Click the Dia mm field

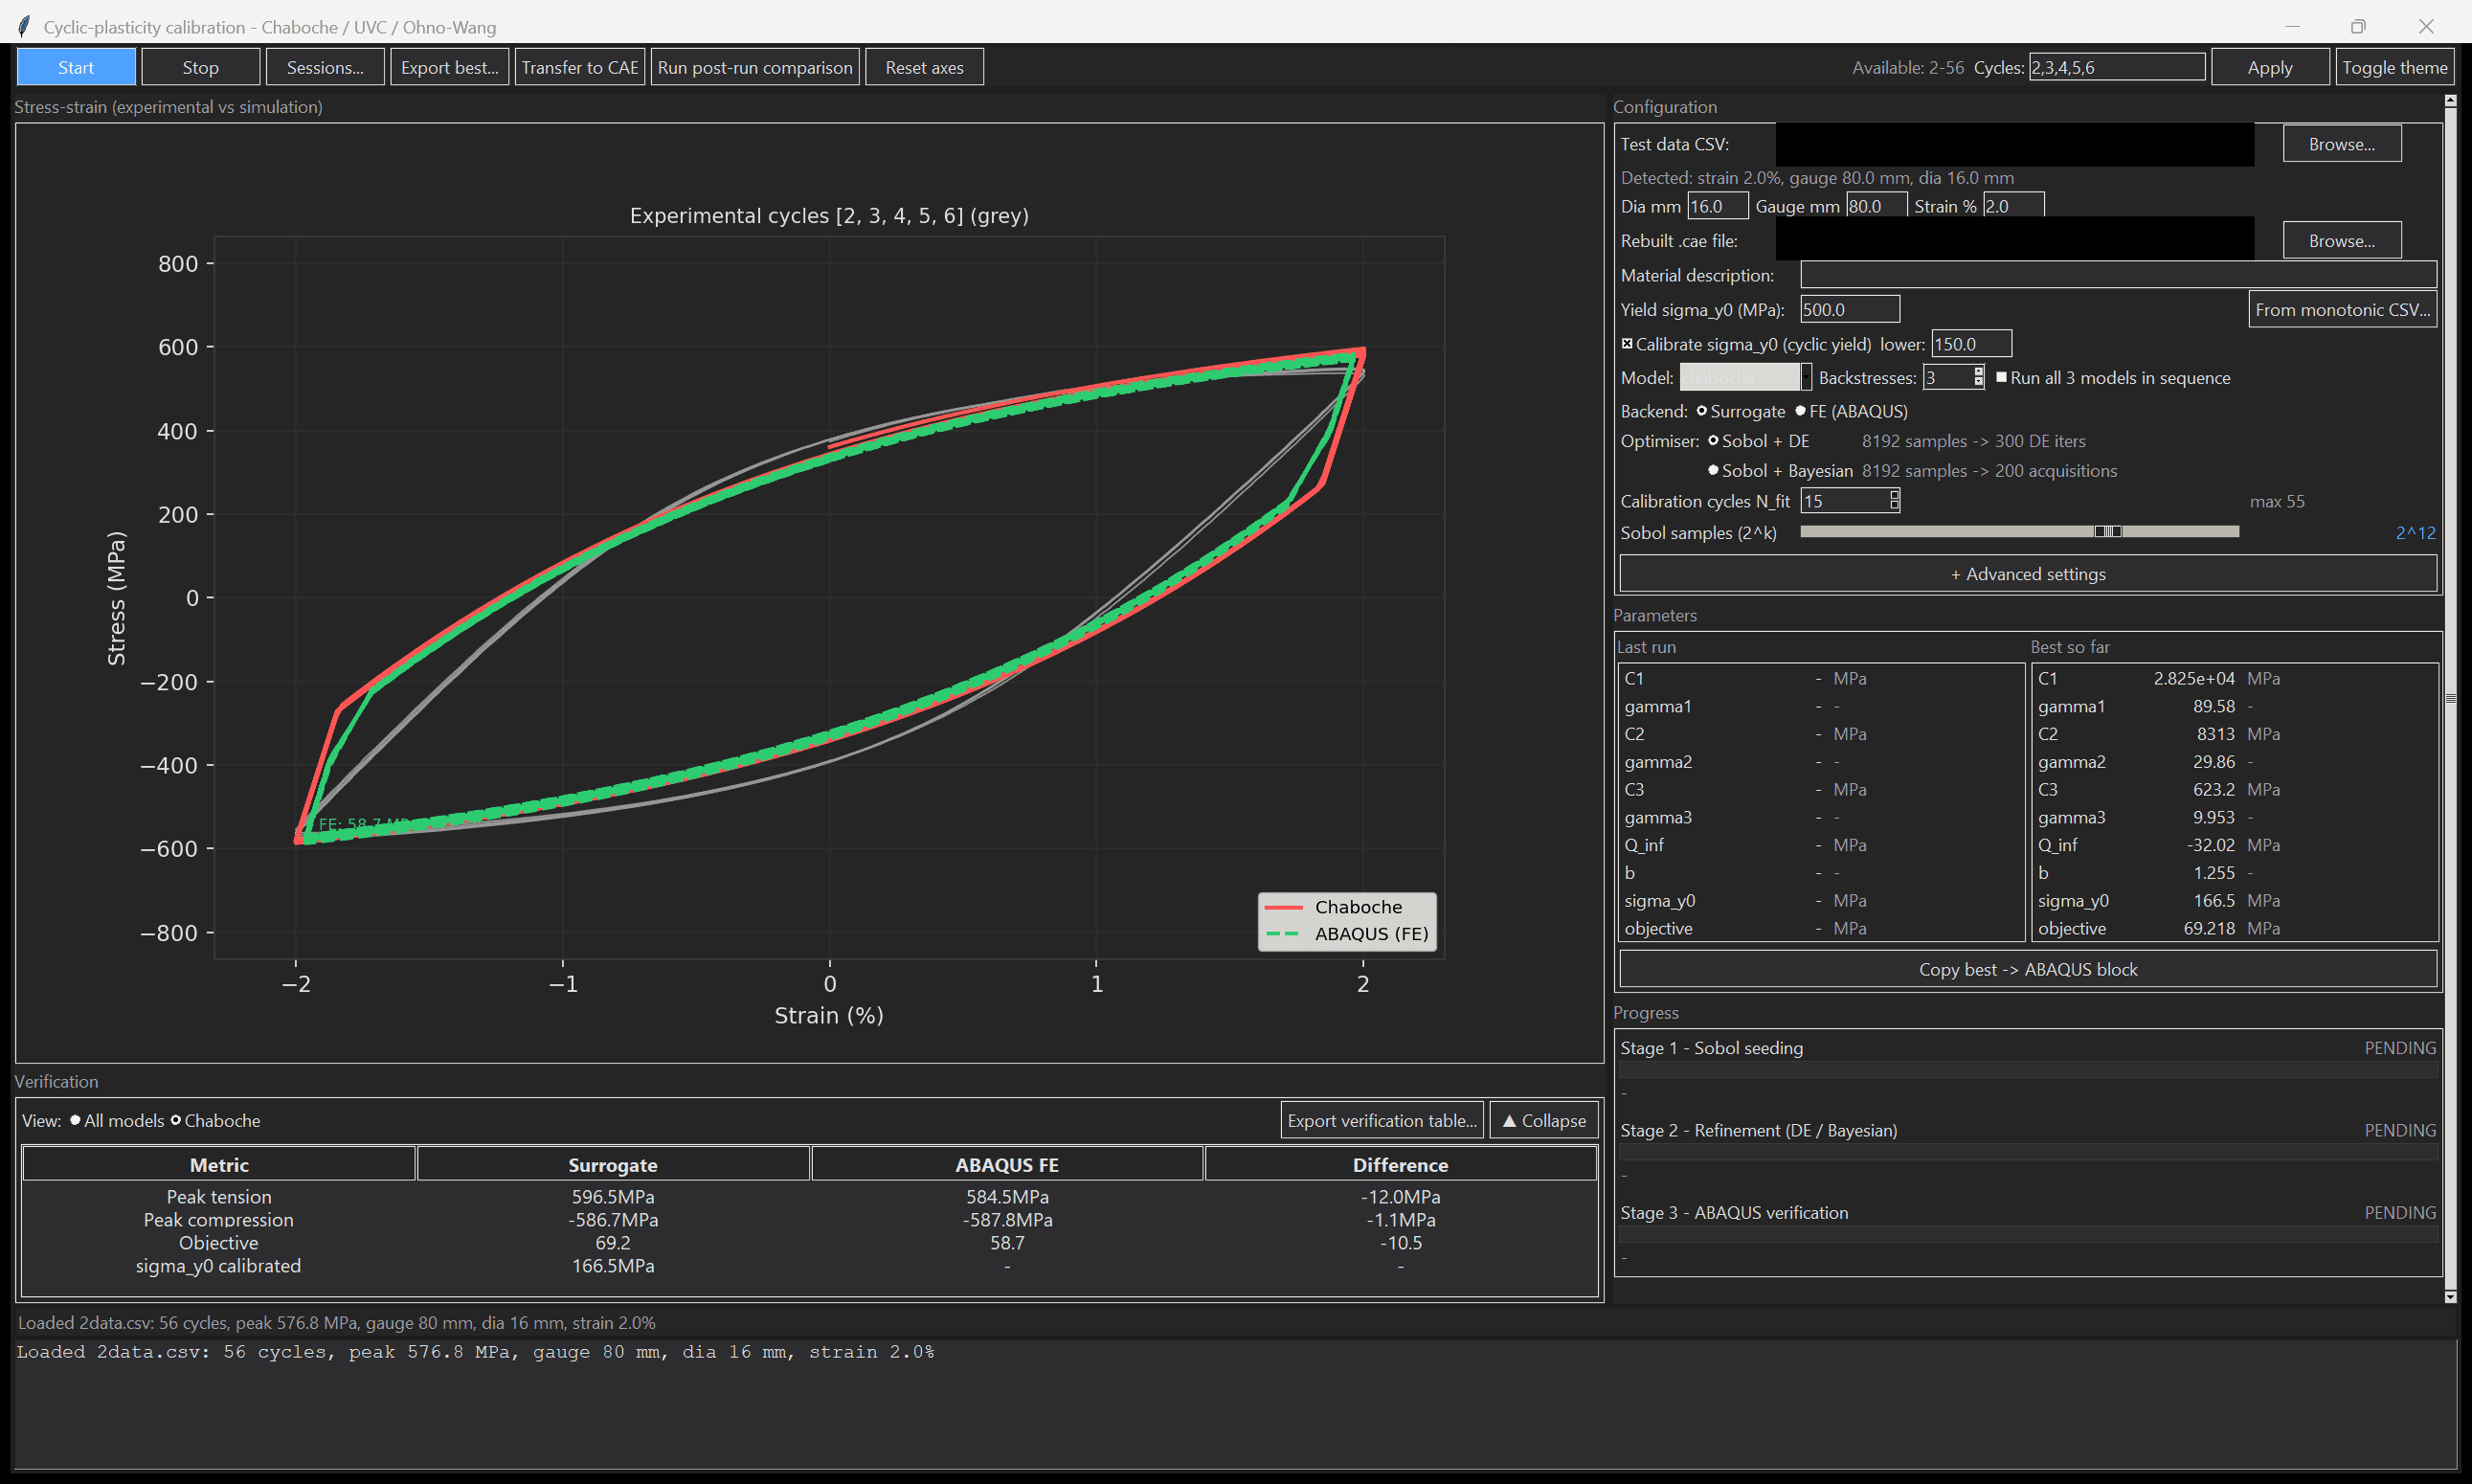point(1717,206)
